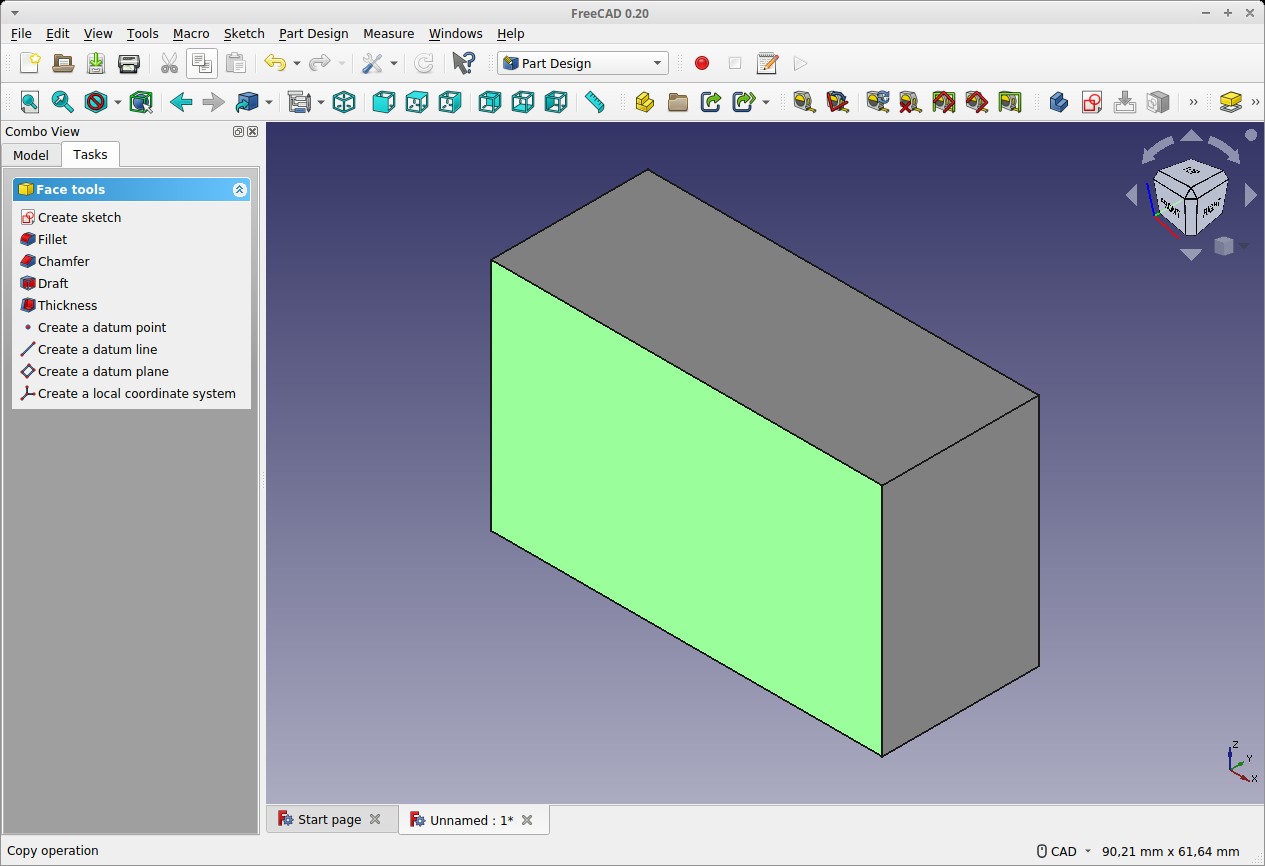
Task: Click the red macro recording button
Action: [702, 63]
